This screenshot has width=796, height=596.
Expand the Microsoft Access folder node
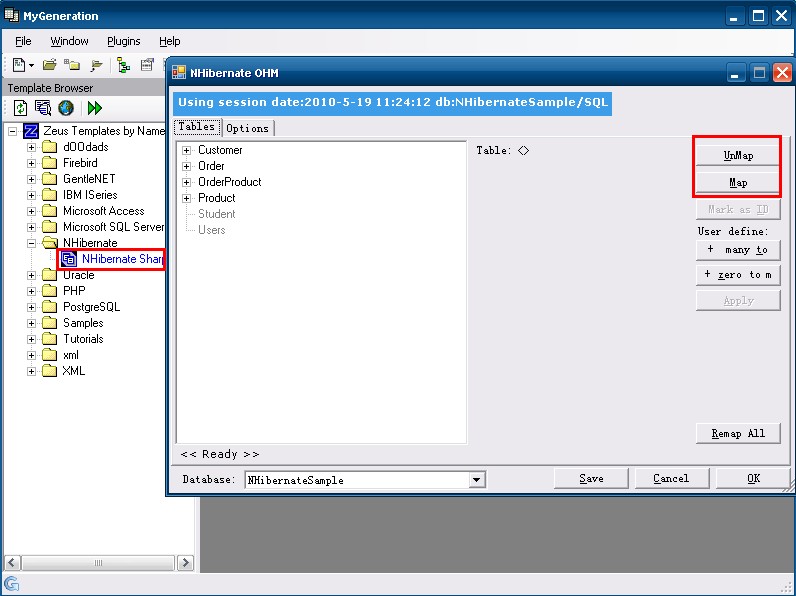31,212
